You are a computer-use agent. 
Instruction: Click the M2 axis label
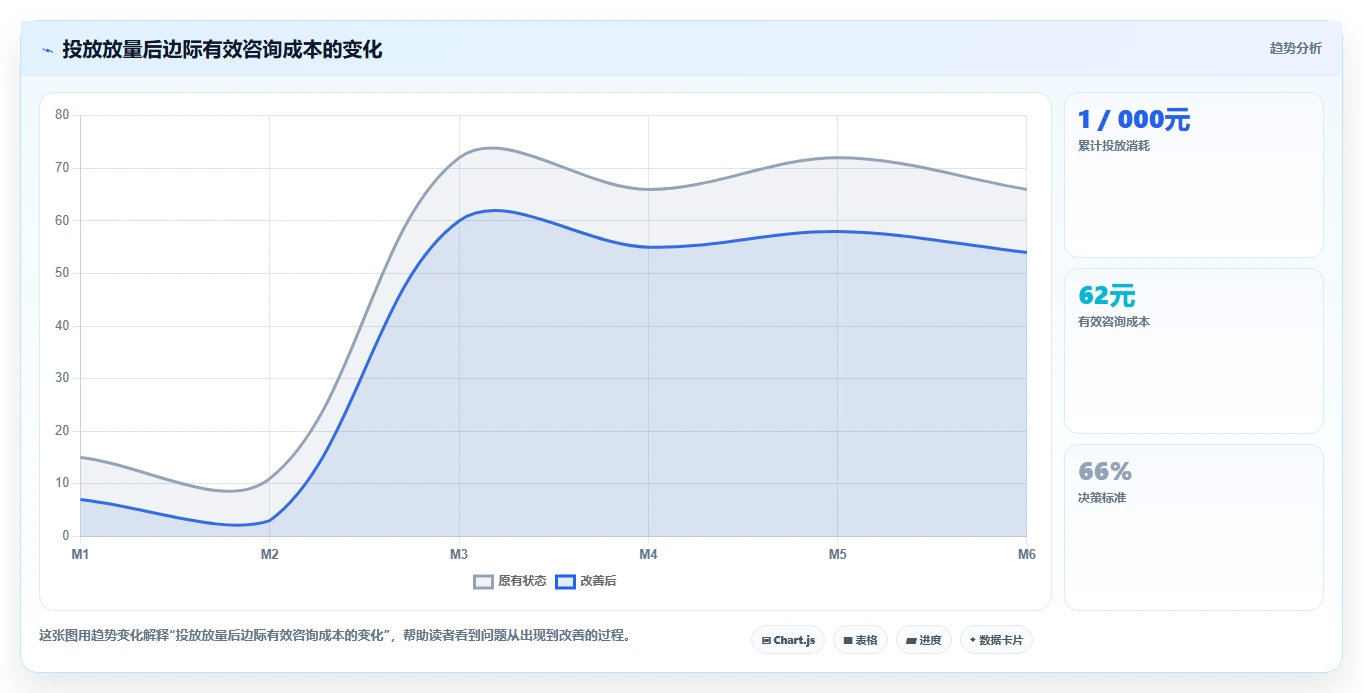tap(269, 554)
